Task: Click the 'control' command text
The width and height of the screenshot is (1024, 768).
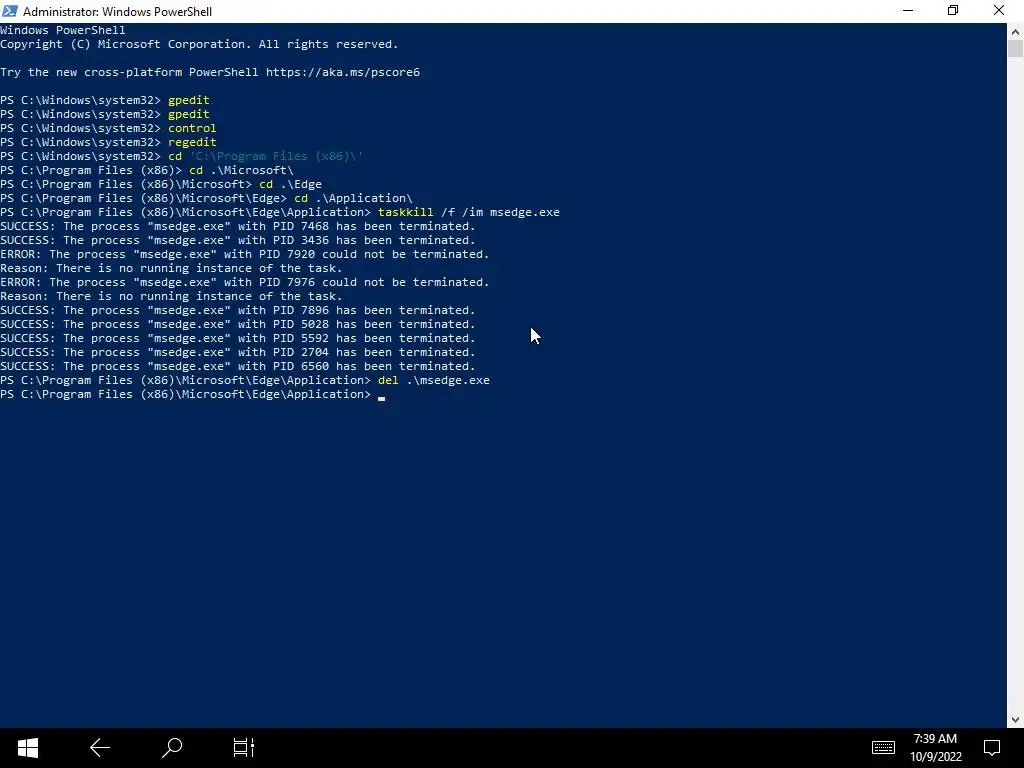Action: click(192, 128)
